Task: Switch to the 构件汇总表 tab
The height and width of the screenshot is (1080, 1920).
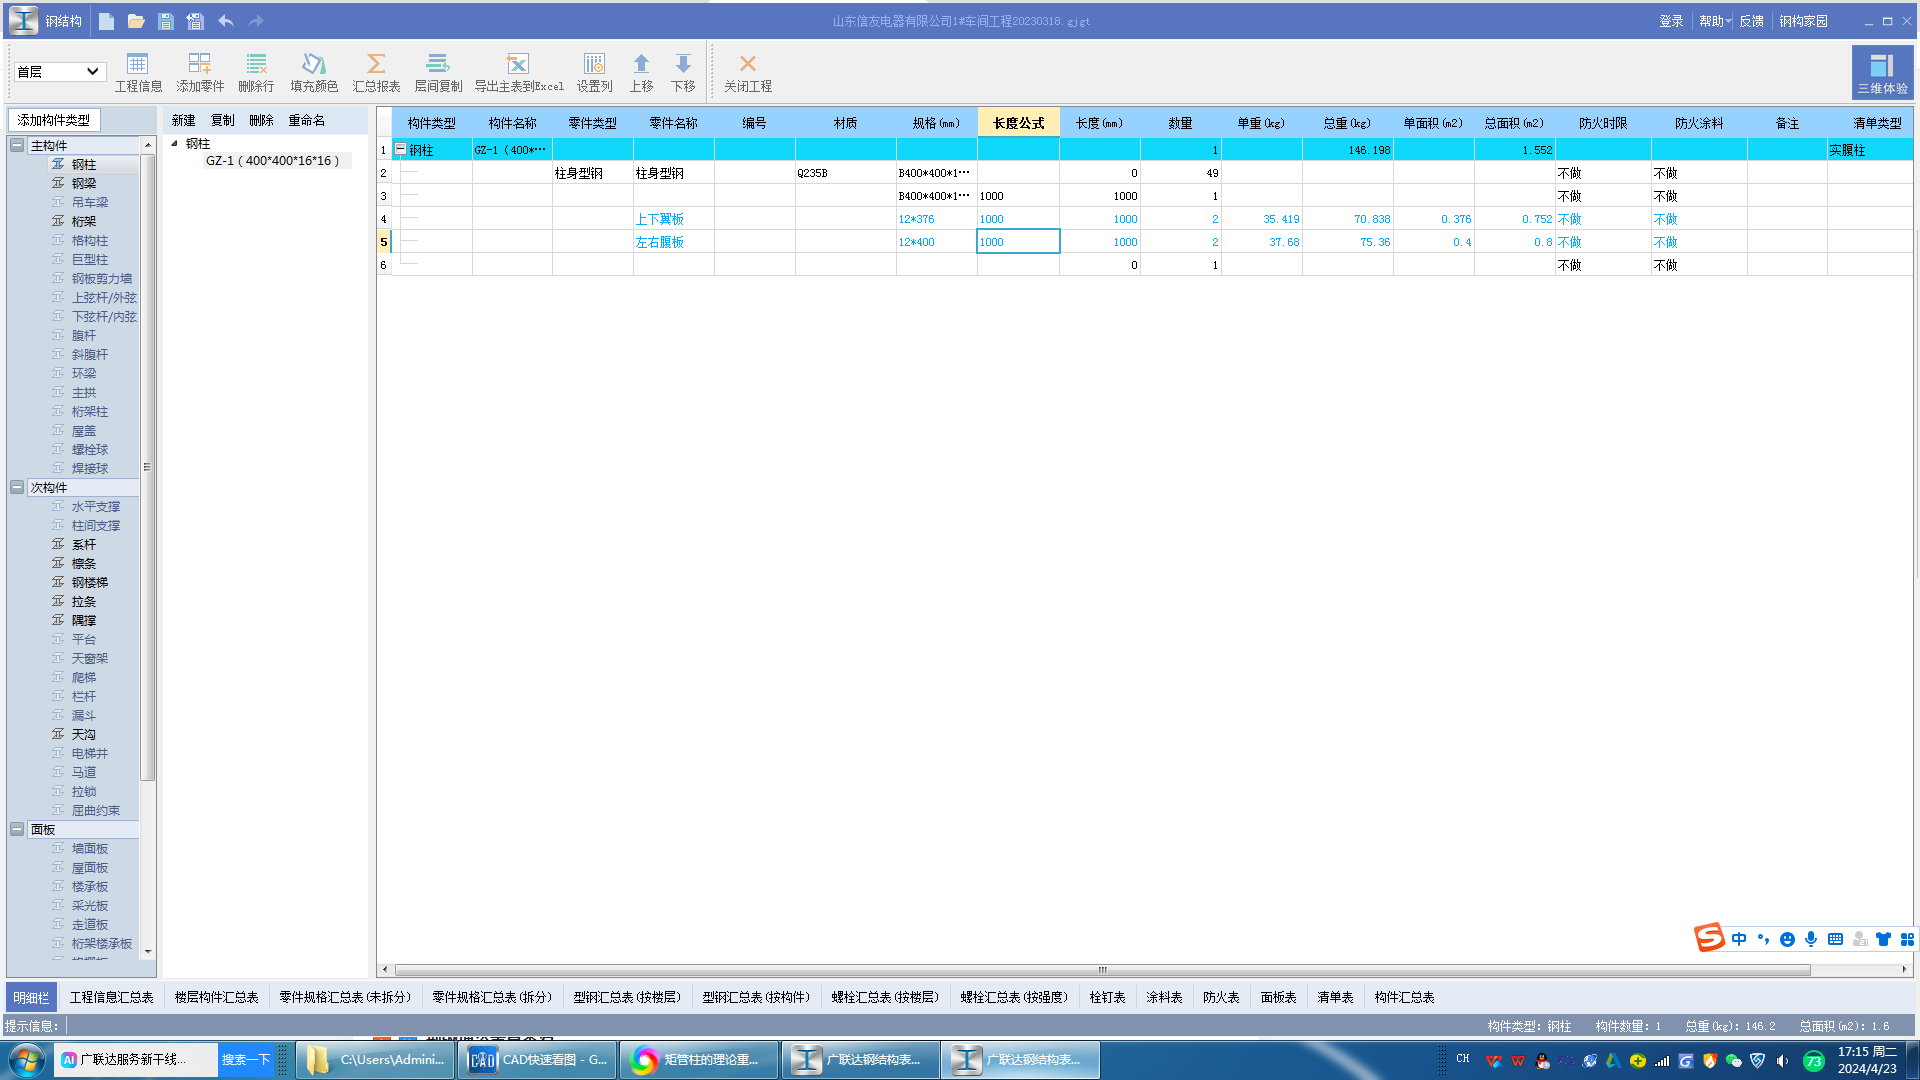Action: [1404, 998]
